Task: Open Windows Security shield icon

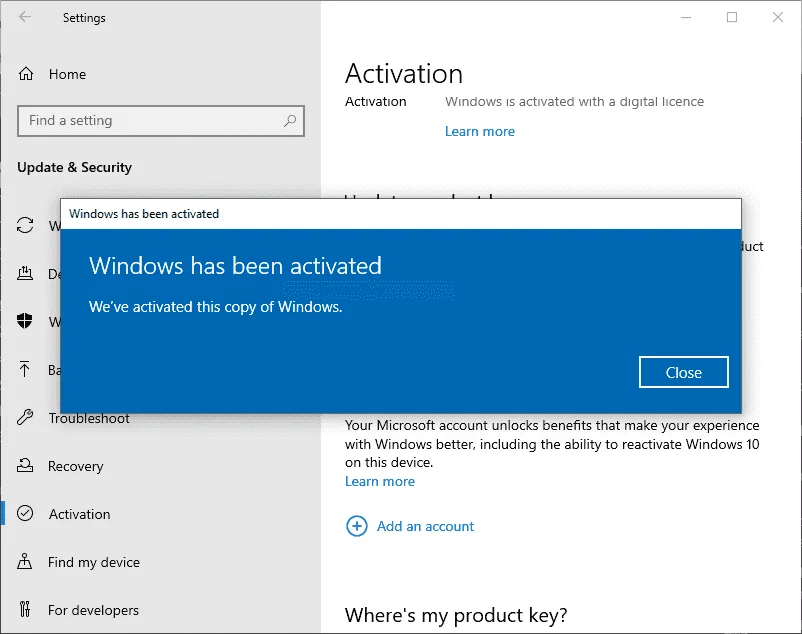Action: pos(25,321)
